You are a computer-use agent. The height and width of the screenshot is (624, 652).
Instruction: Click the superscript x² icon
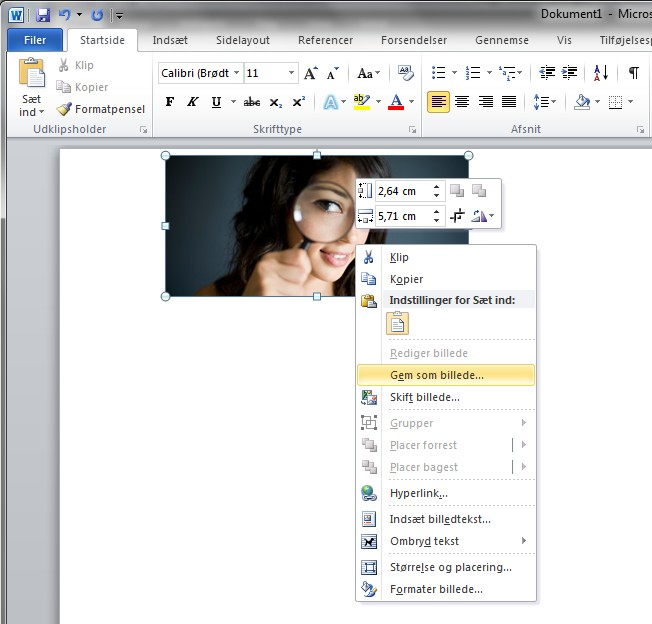pyautogui.click(x=299, y=102)
